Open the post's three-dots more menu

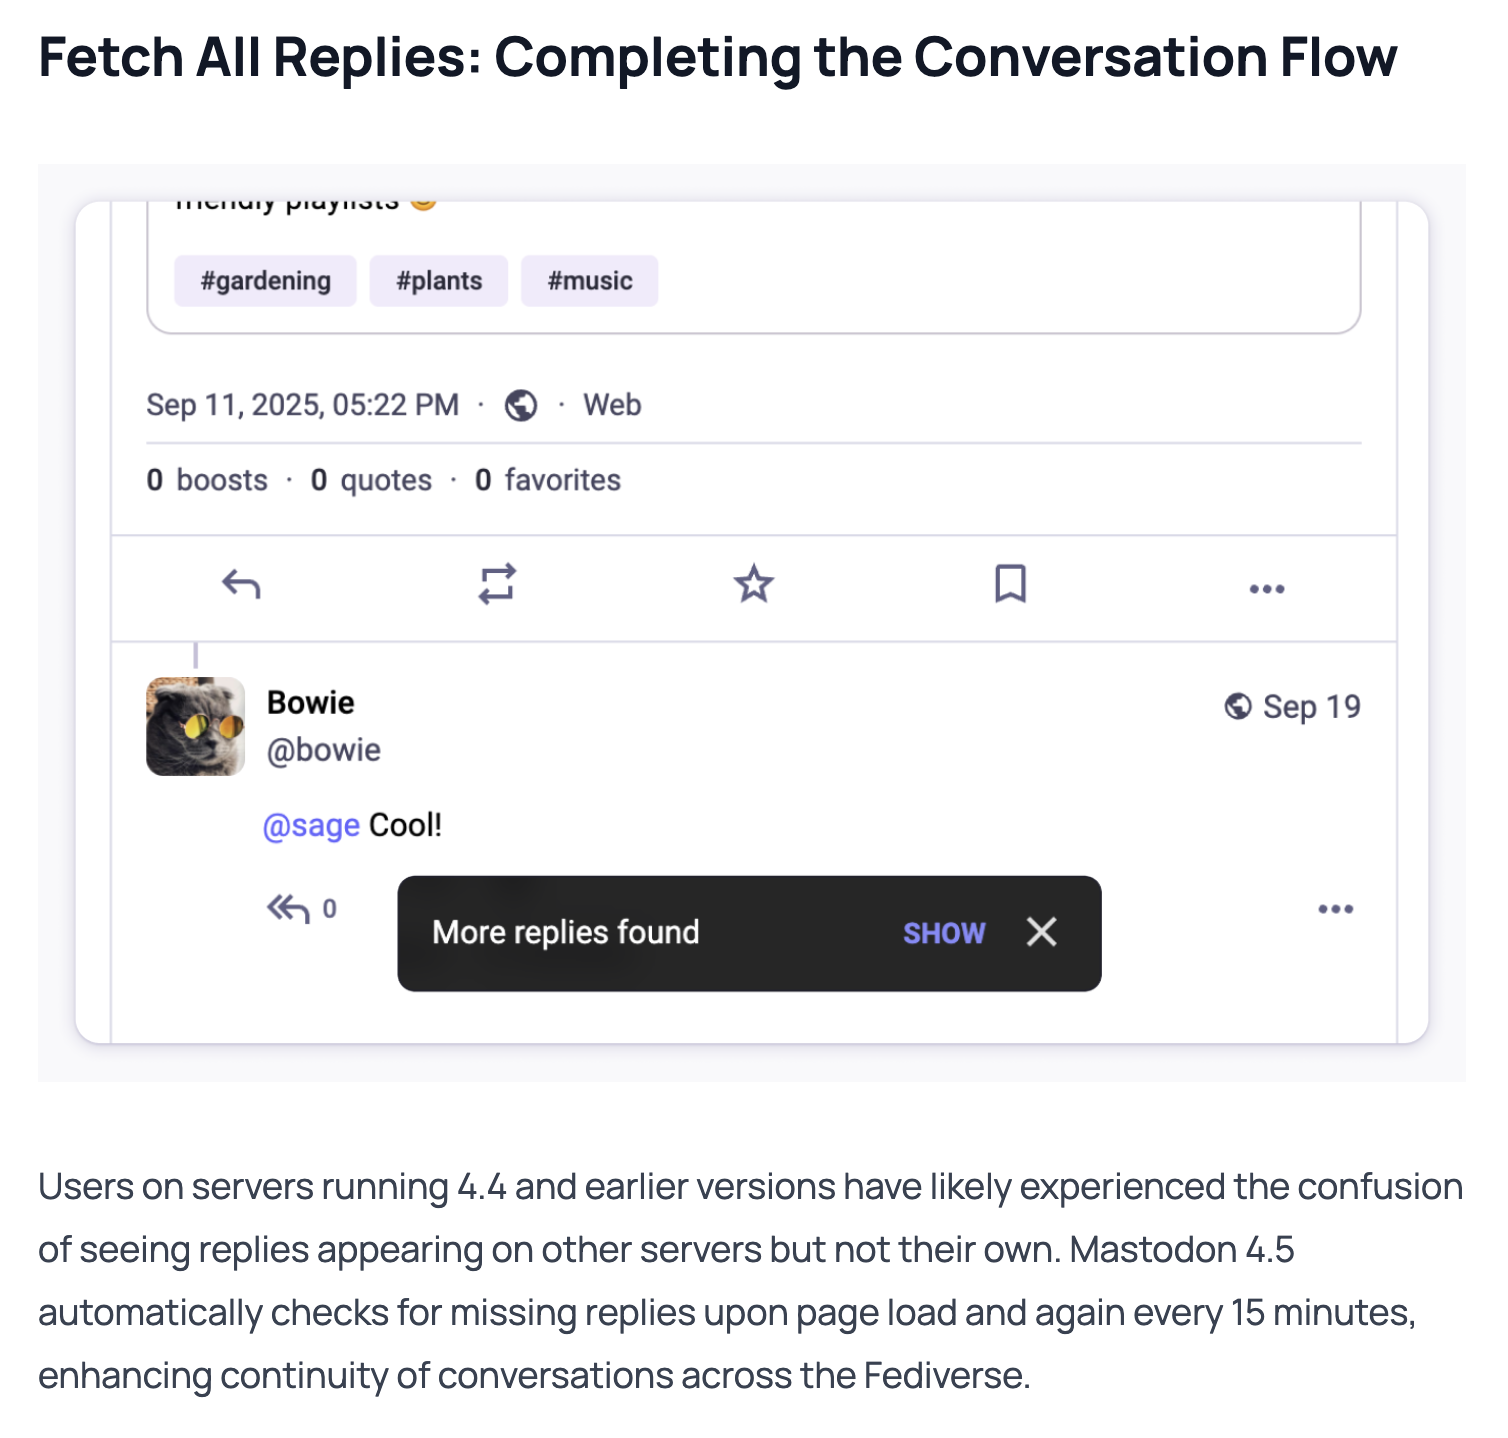point(1266,589)
